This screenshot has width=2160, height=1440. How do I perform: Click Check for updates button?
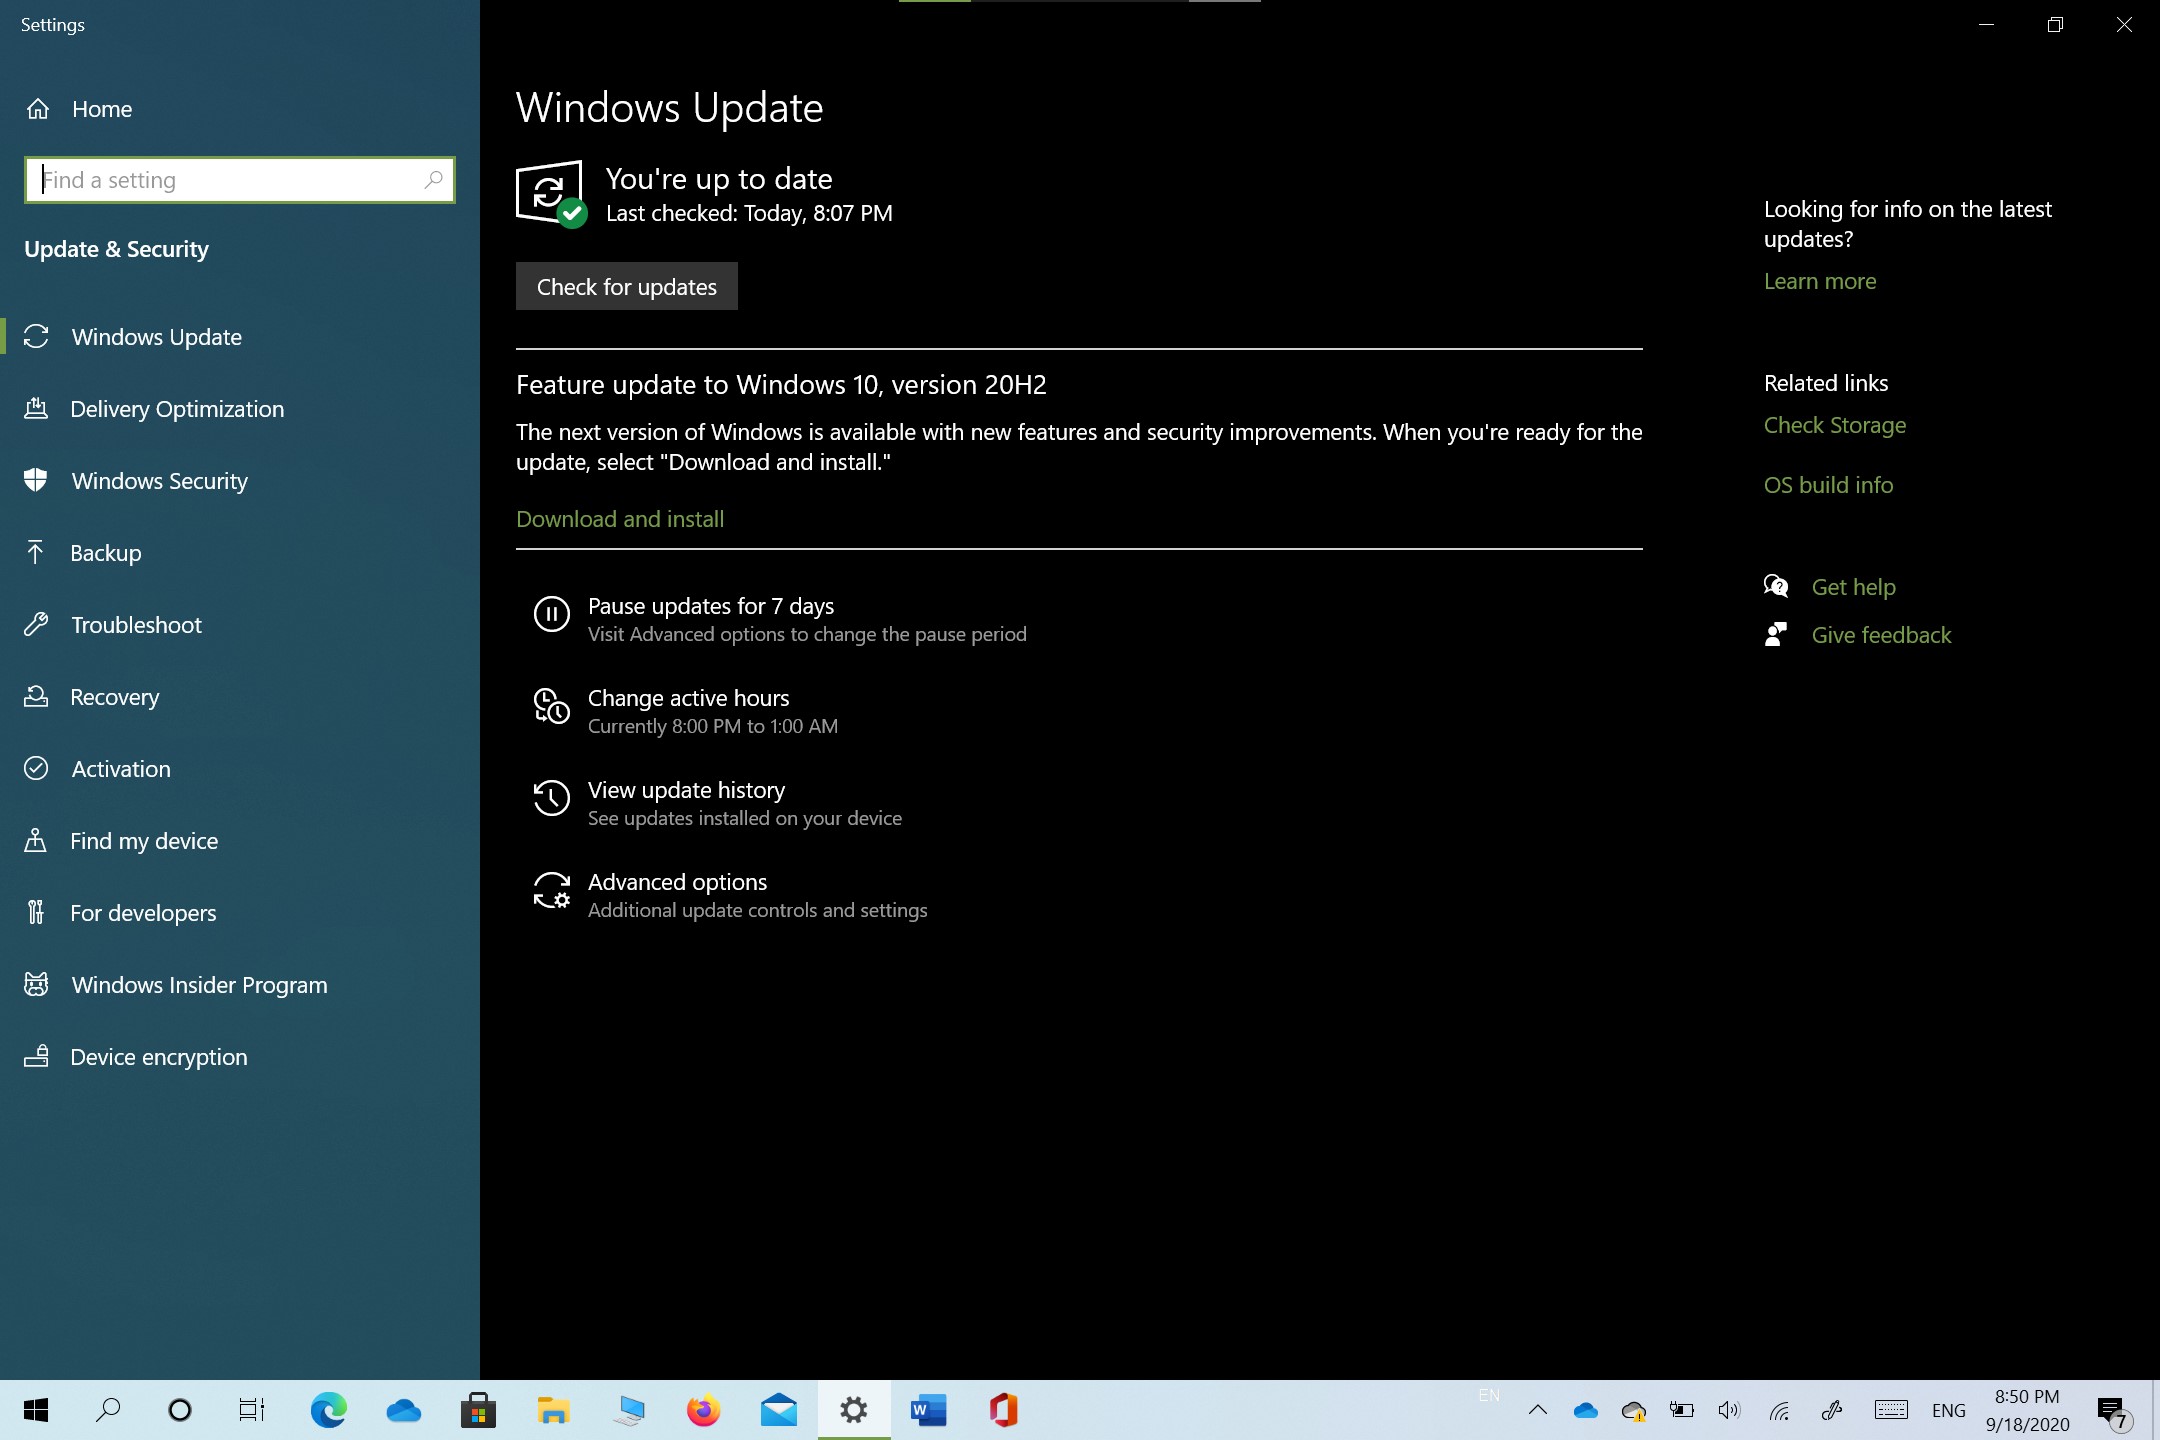tap(627, 287)
